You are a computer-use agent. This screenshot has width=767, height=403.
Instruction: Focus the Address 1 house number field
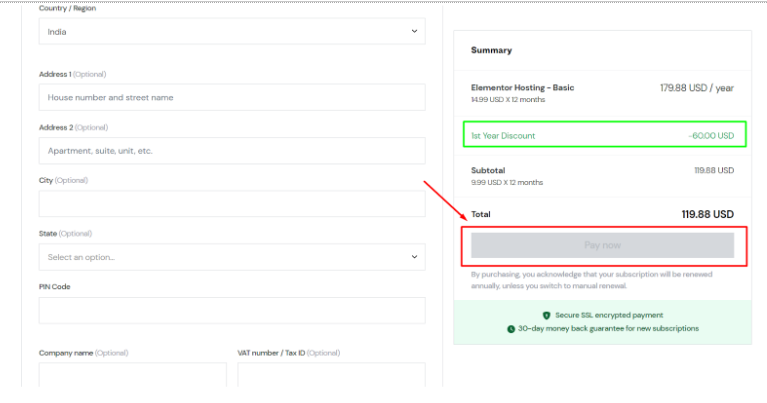tap(232, 98)
